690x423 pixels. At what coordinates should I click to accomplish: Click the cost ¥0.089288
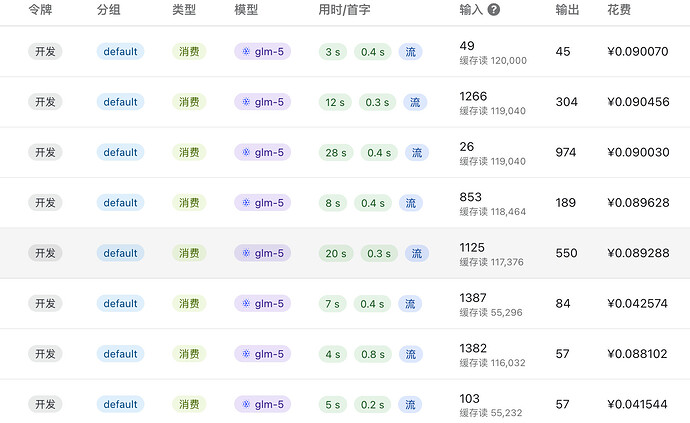(x=639, y=253)
